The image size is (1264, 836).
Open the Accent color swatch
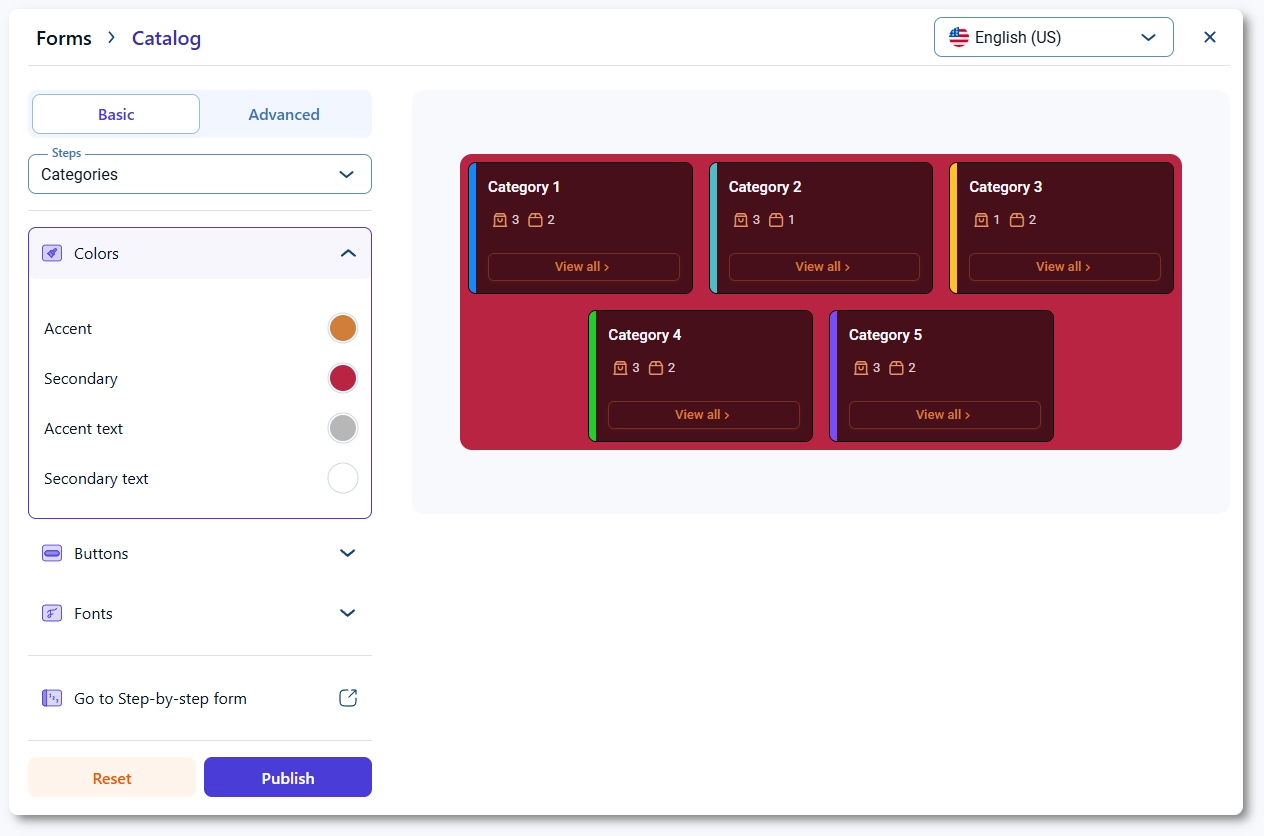pos(343,329)
